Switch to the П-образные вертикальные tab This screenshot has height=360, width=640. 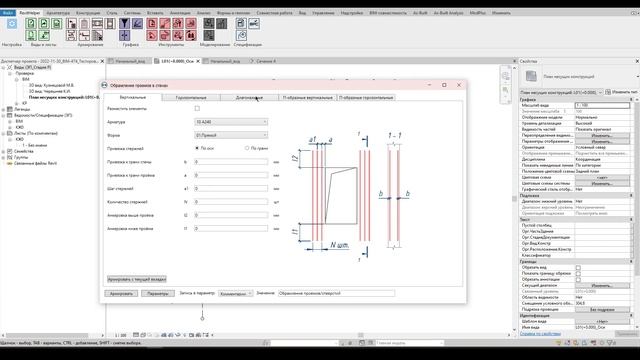pyautogui.click(x=308, y=98)
